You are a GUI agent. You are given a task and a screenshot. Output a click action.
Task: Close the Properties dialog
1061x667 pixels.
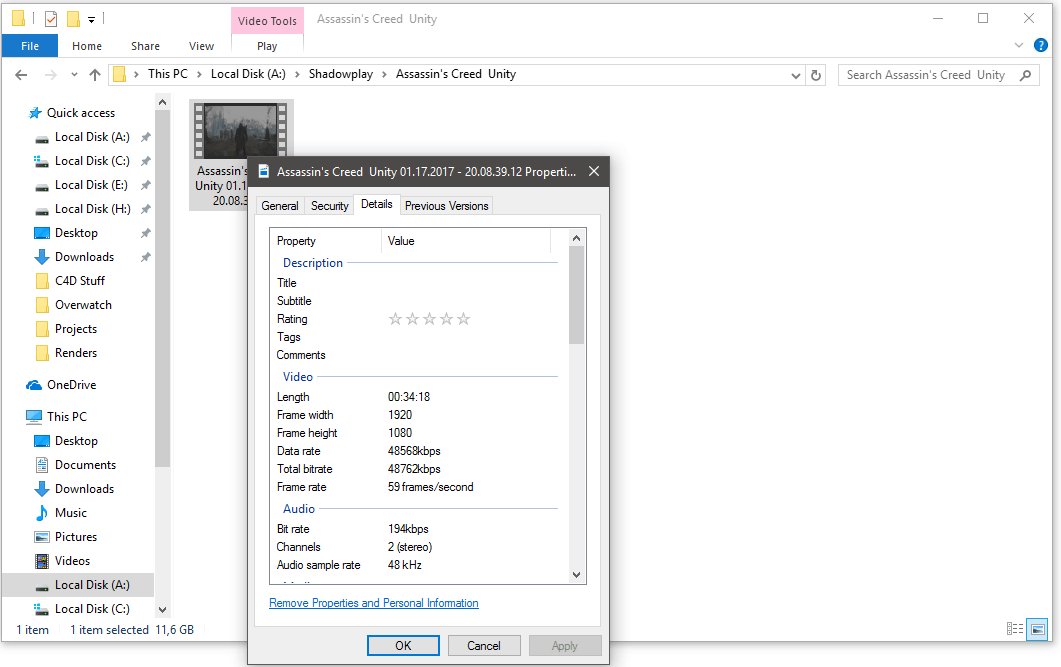coord(593,171)
